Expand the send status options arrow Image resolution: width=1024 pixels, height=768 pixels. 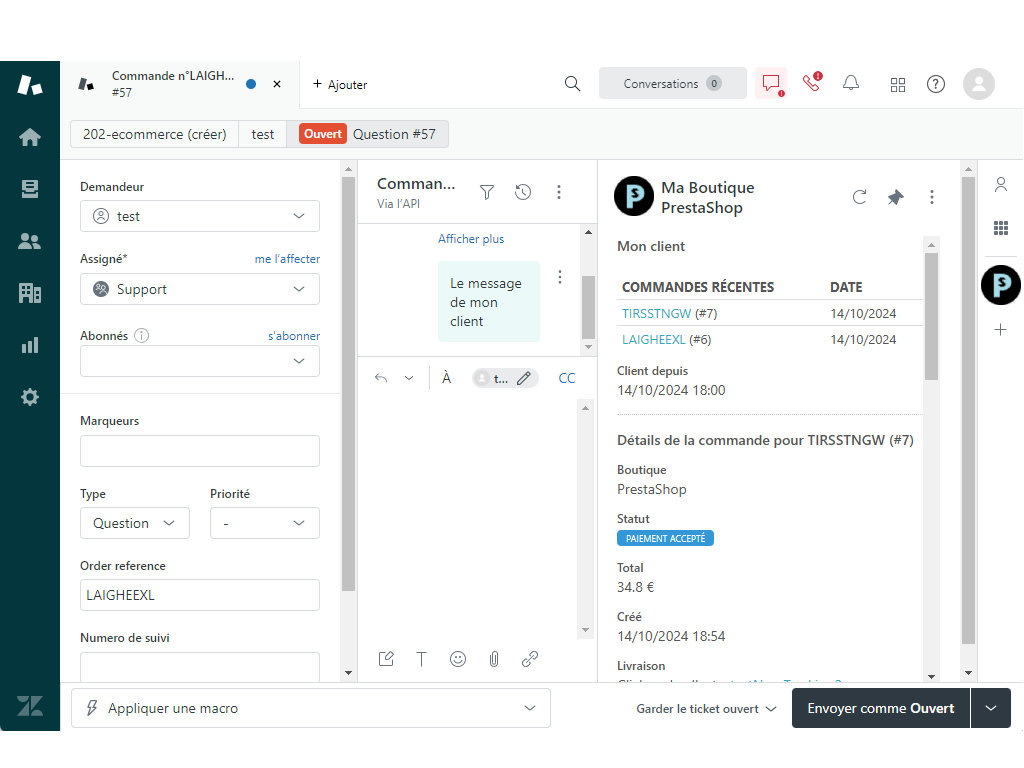click(x=991, y=708)
